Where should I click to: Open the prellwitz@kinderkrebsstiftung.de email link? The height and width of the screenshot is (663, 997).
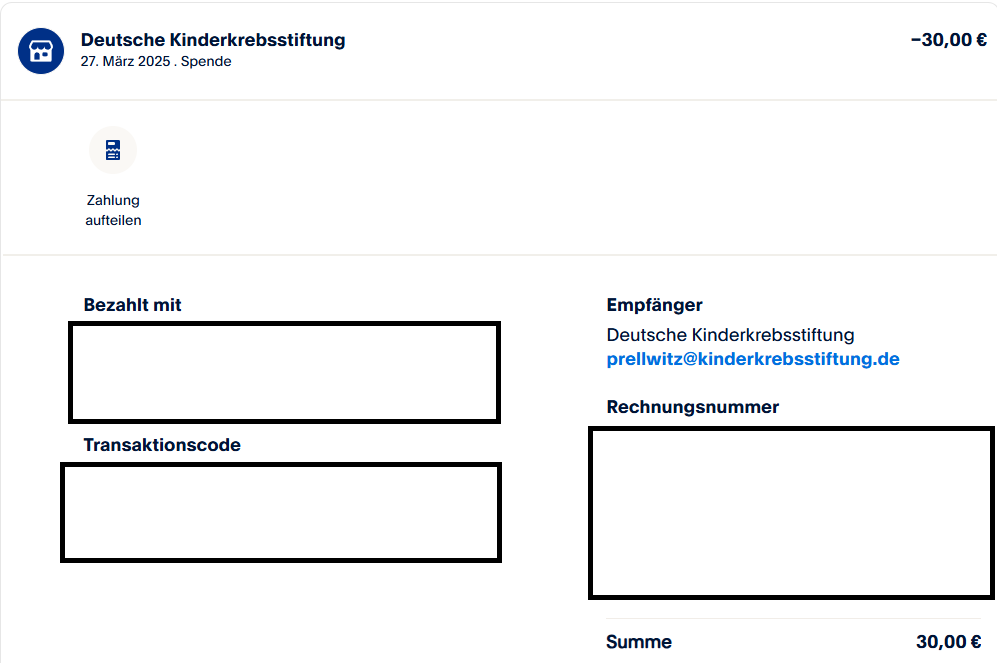(753, 359)
